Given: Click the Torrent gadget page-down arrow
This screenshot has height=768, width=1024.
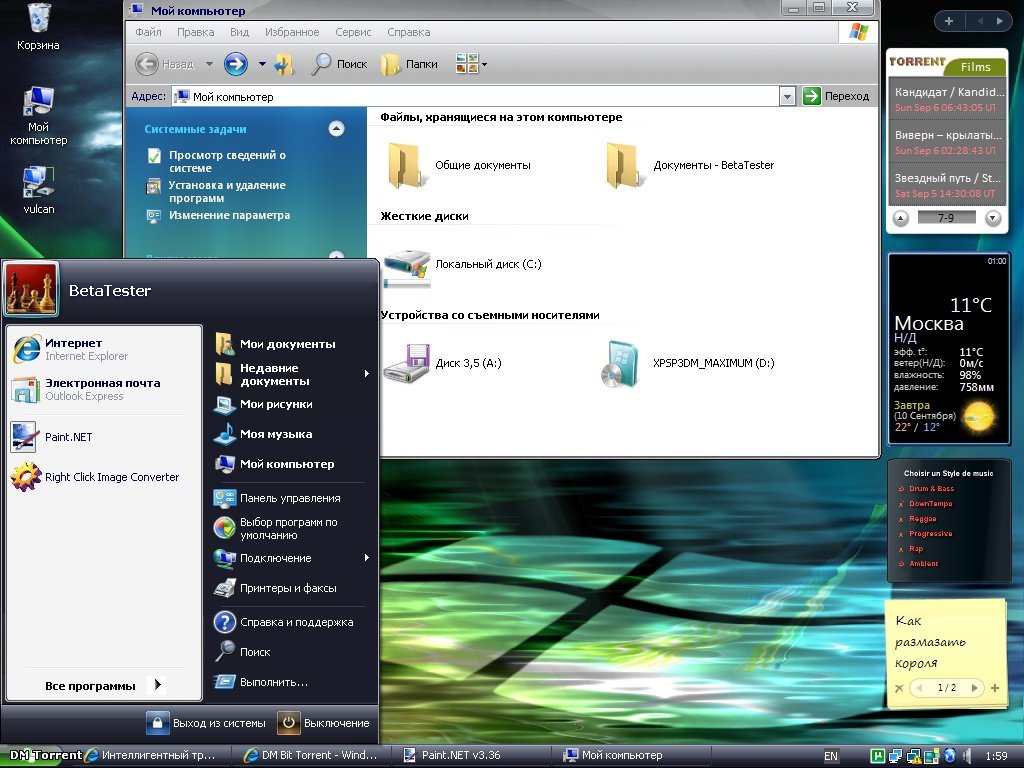Looking at the screenshot, I should [993, 217].
